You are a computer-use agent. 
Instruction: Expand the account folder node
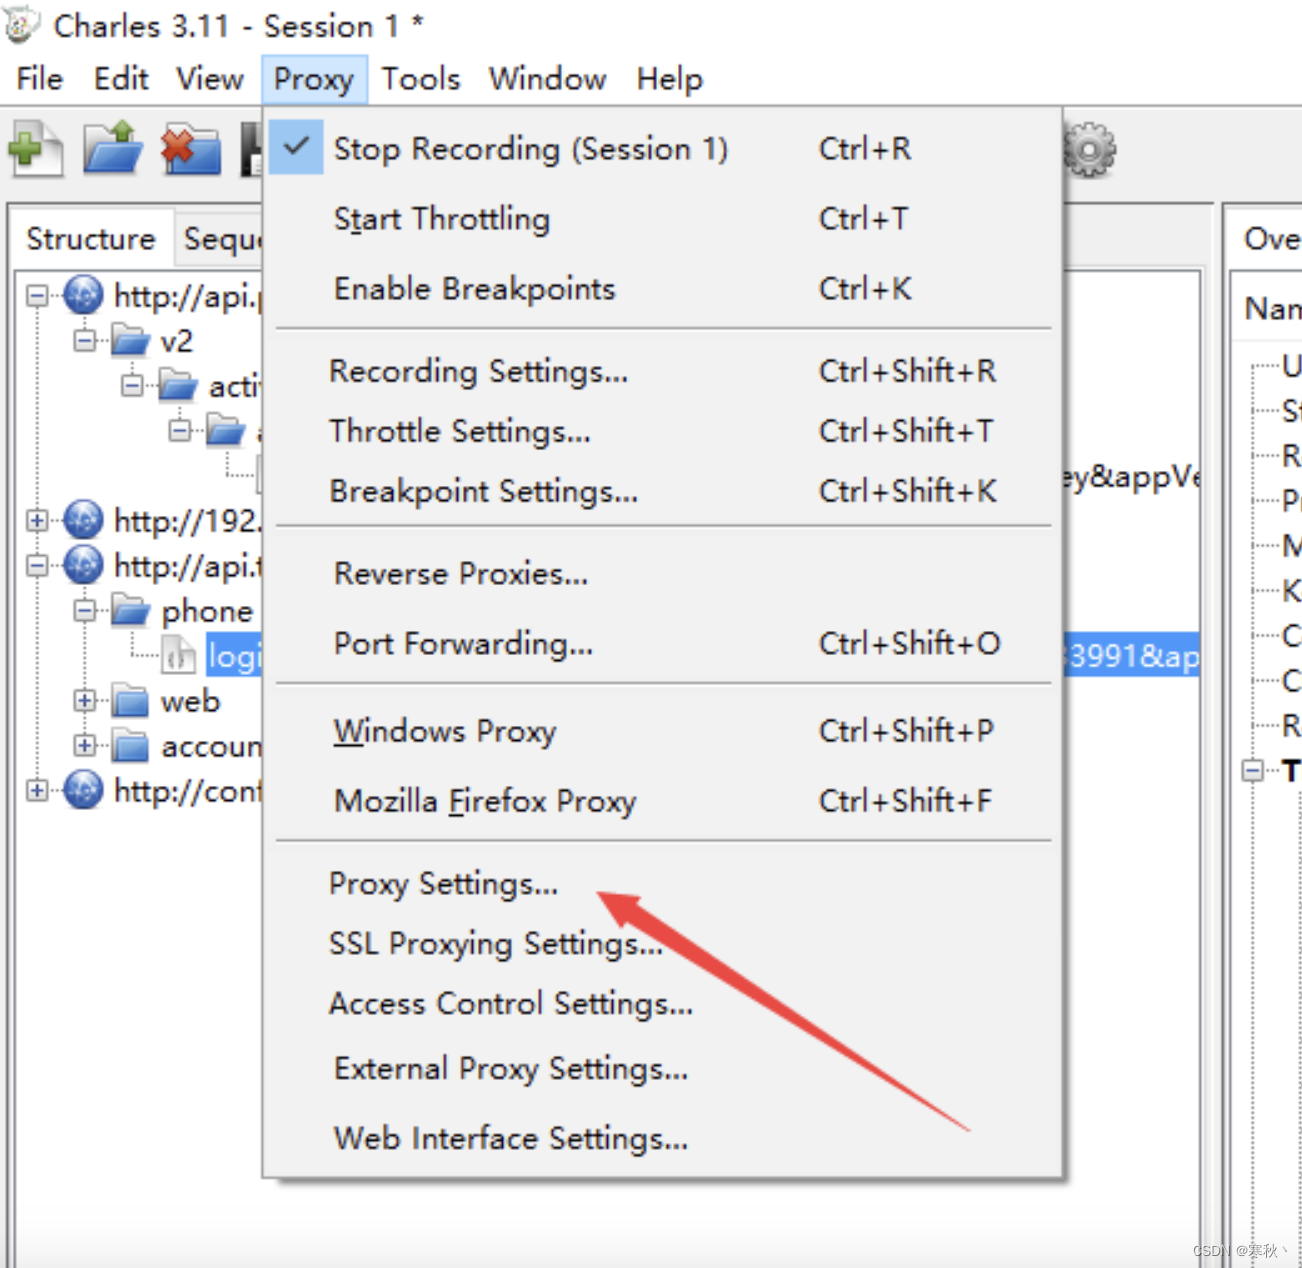coord(85,745)
